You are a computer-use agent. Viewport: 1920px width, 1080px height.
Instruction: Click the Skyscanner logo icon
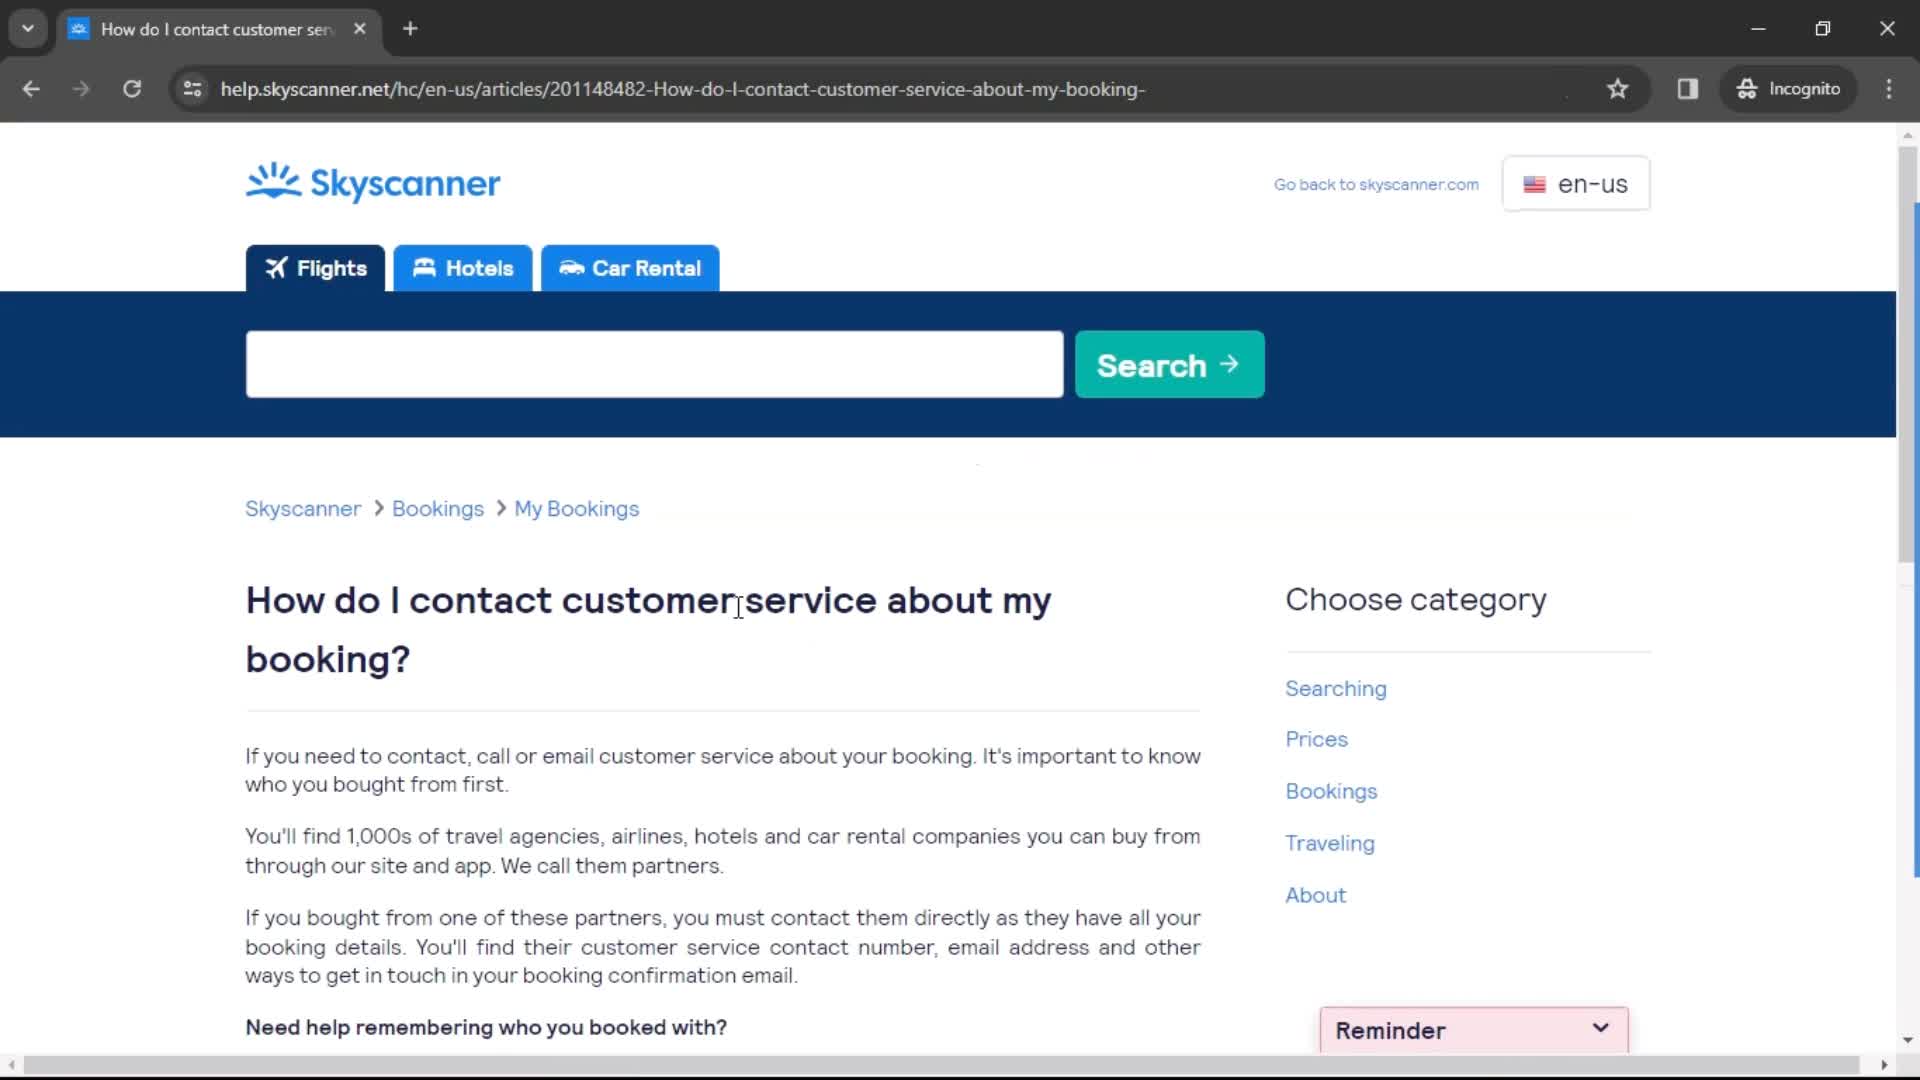[270, 182]
